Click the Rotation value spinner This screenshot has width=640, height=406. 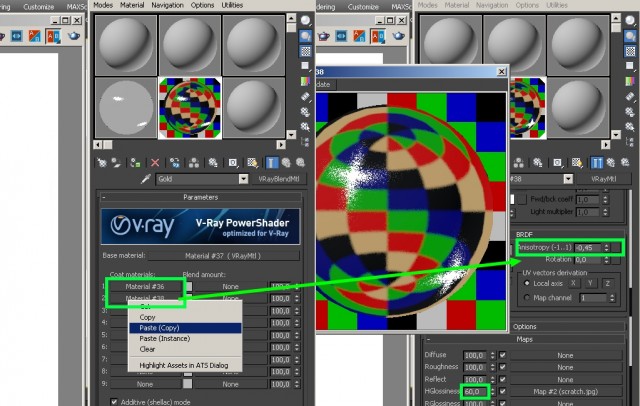point(607,260)
